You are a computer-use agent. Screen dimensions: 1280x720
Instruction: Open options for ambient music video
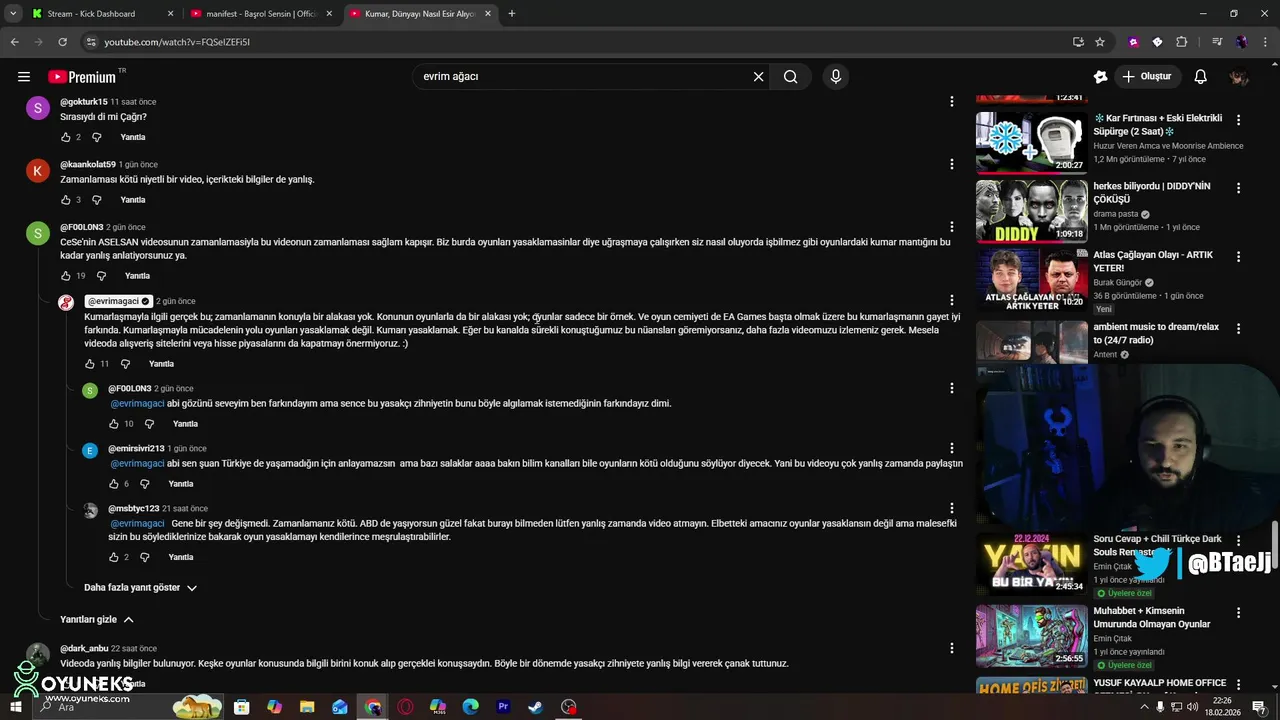pos(1238,328)
